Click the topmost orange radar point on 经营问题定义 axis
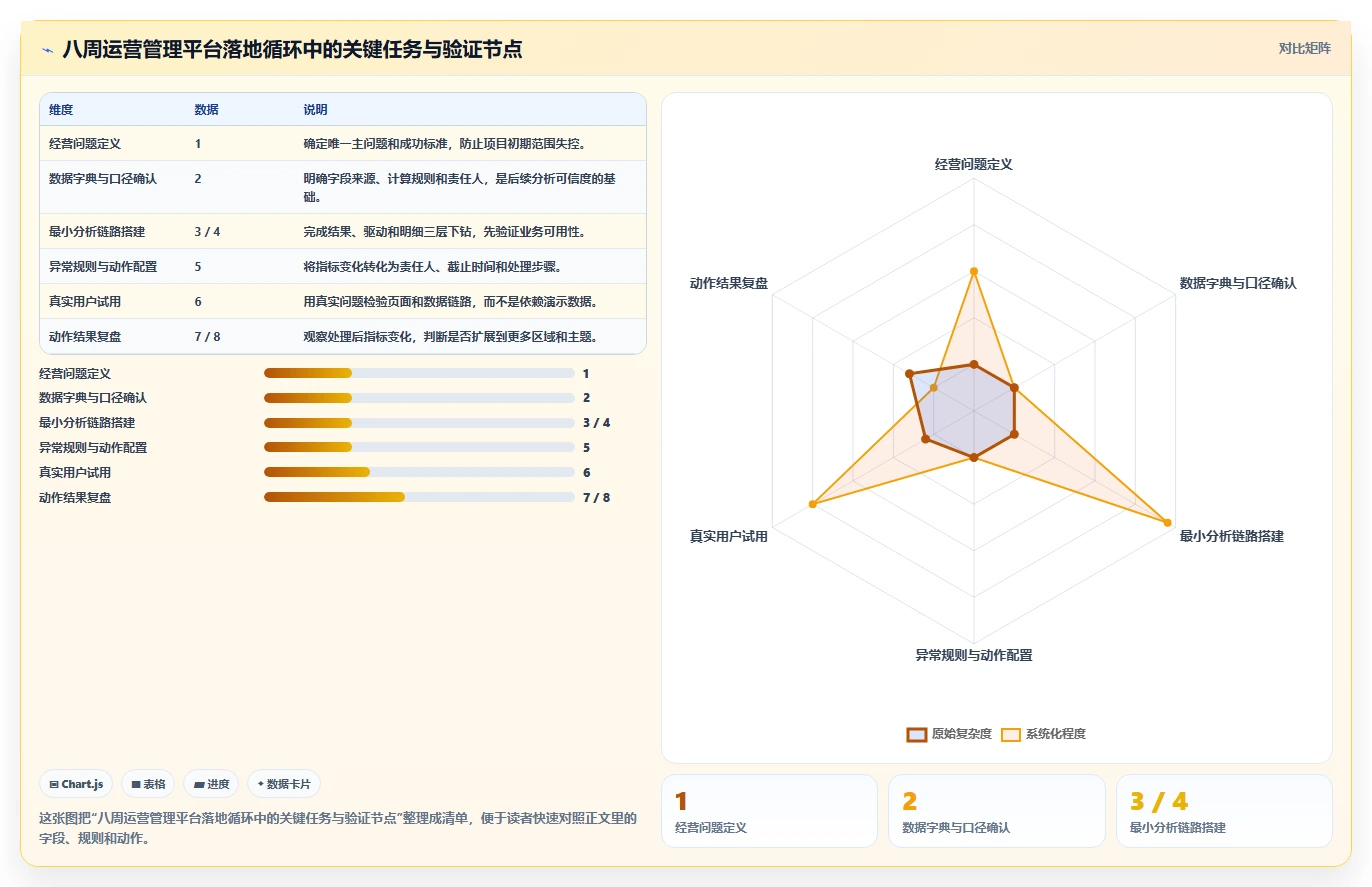 (973, 271)
